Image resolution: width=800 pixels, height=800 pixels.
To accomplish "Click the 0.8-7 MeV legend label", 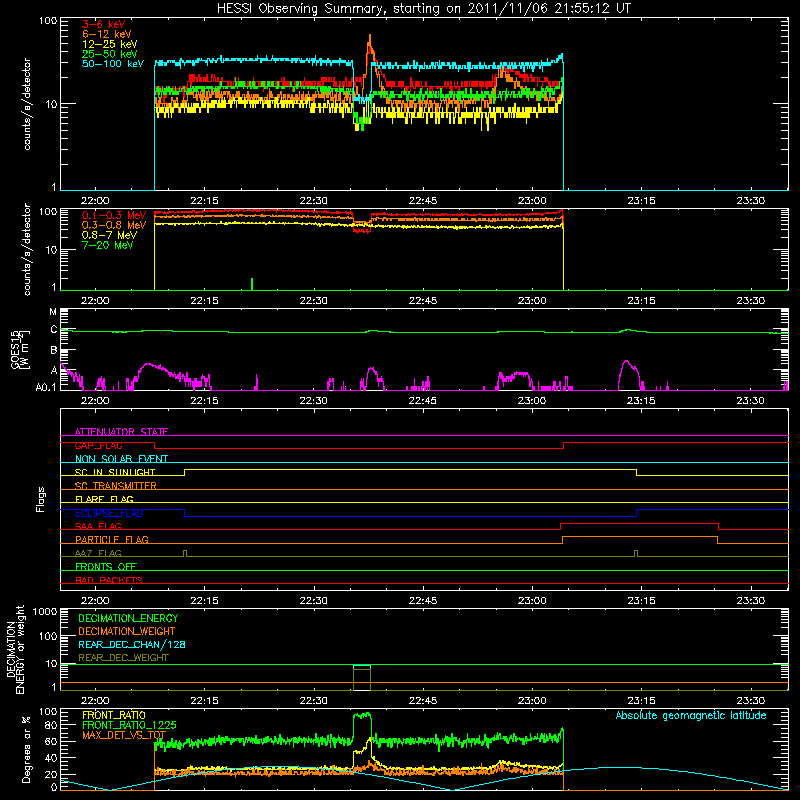I will [x=109, y=235].
